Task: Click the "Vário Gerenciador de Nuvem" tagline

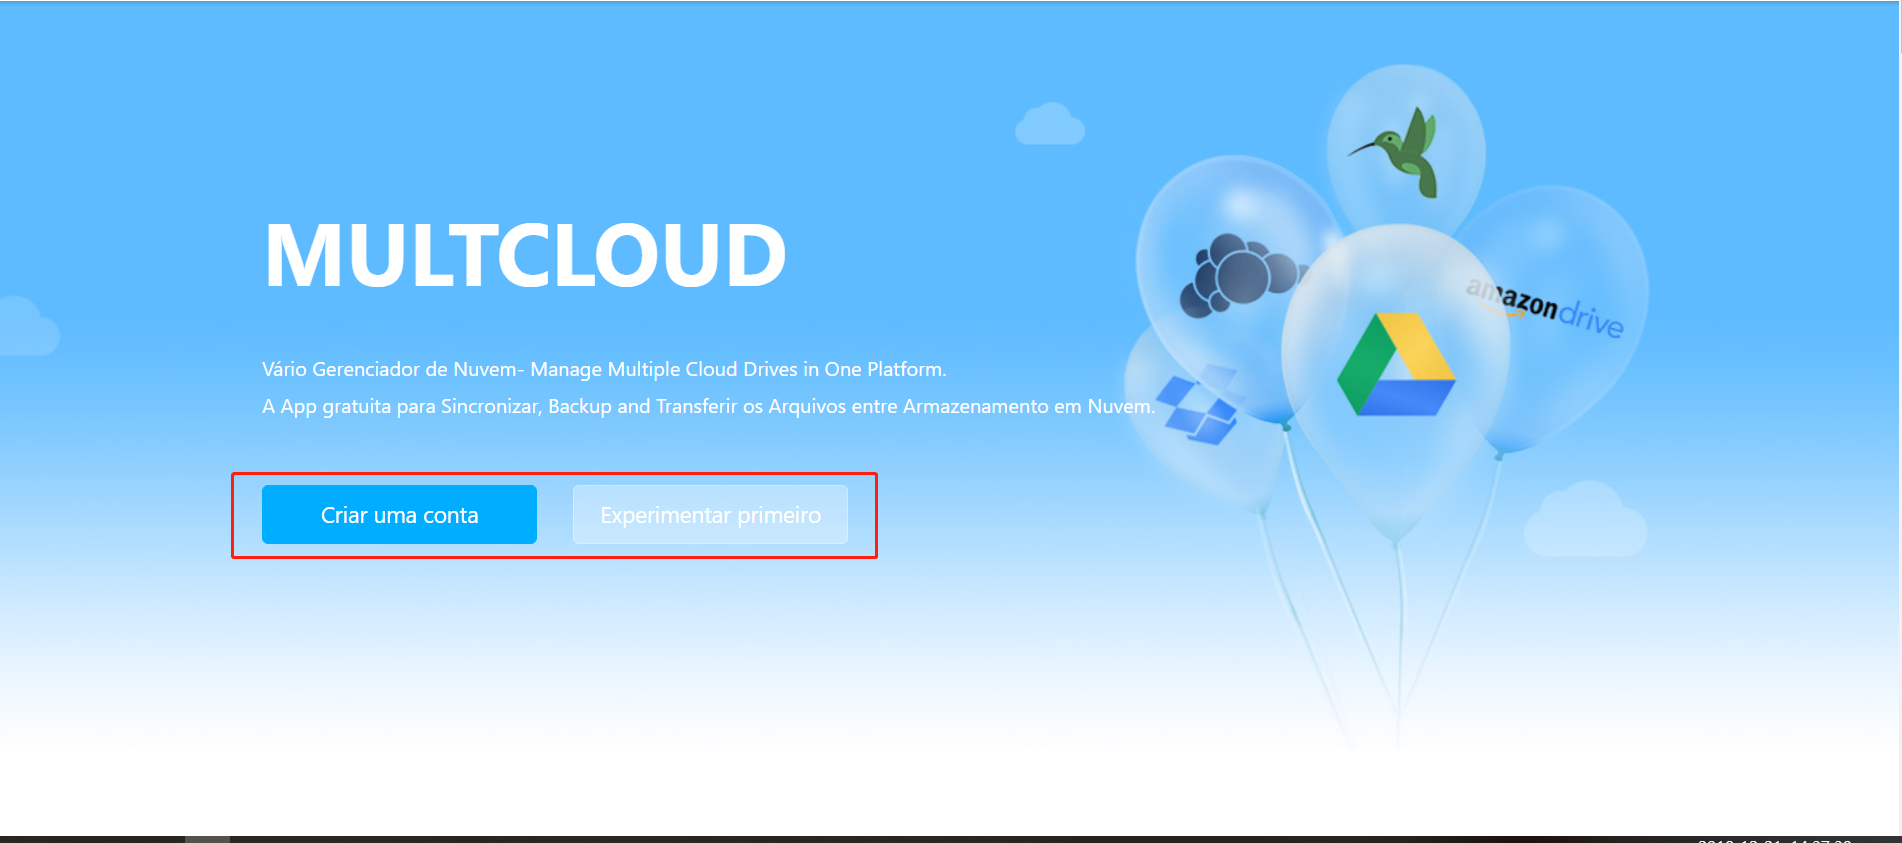Action: point(604,369)
